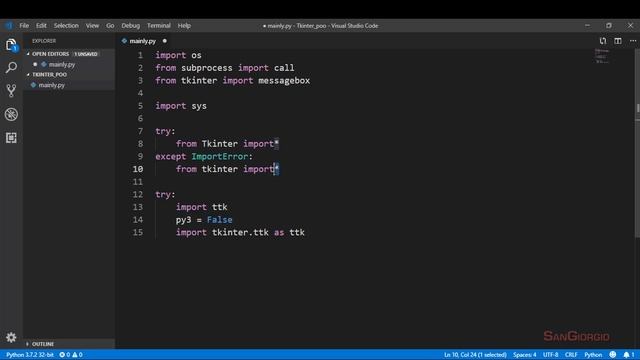Open the Search view in activity bar
Viewport: 640px width, 360px height.
click(11, 67)
